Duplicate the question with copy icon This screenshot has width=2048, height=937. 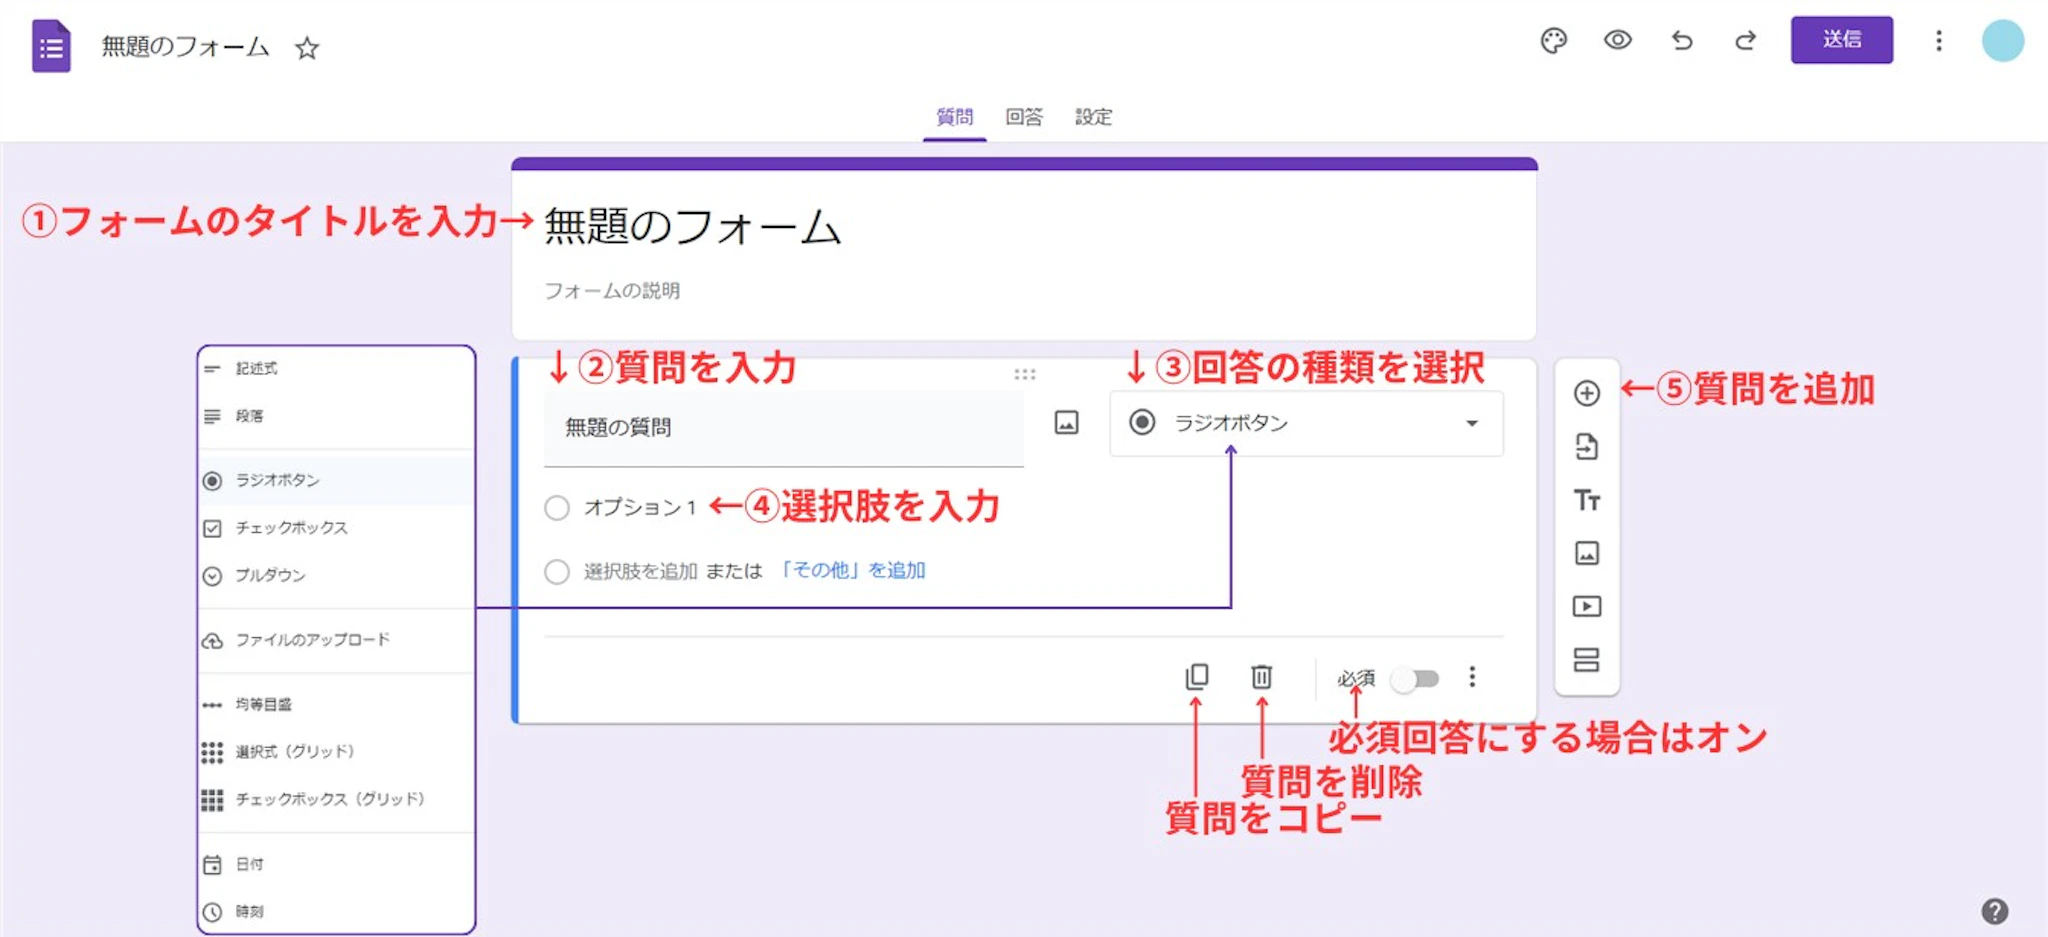tap(1196, 677)
